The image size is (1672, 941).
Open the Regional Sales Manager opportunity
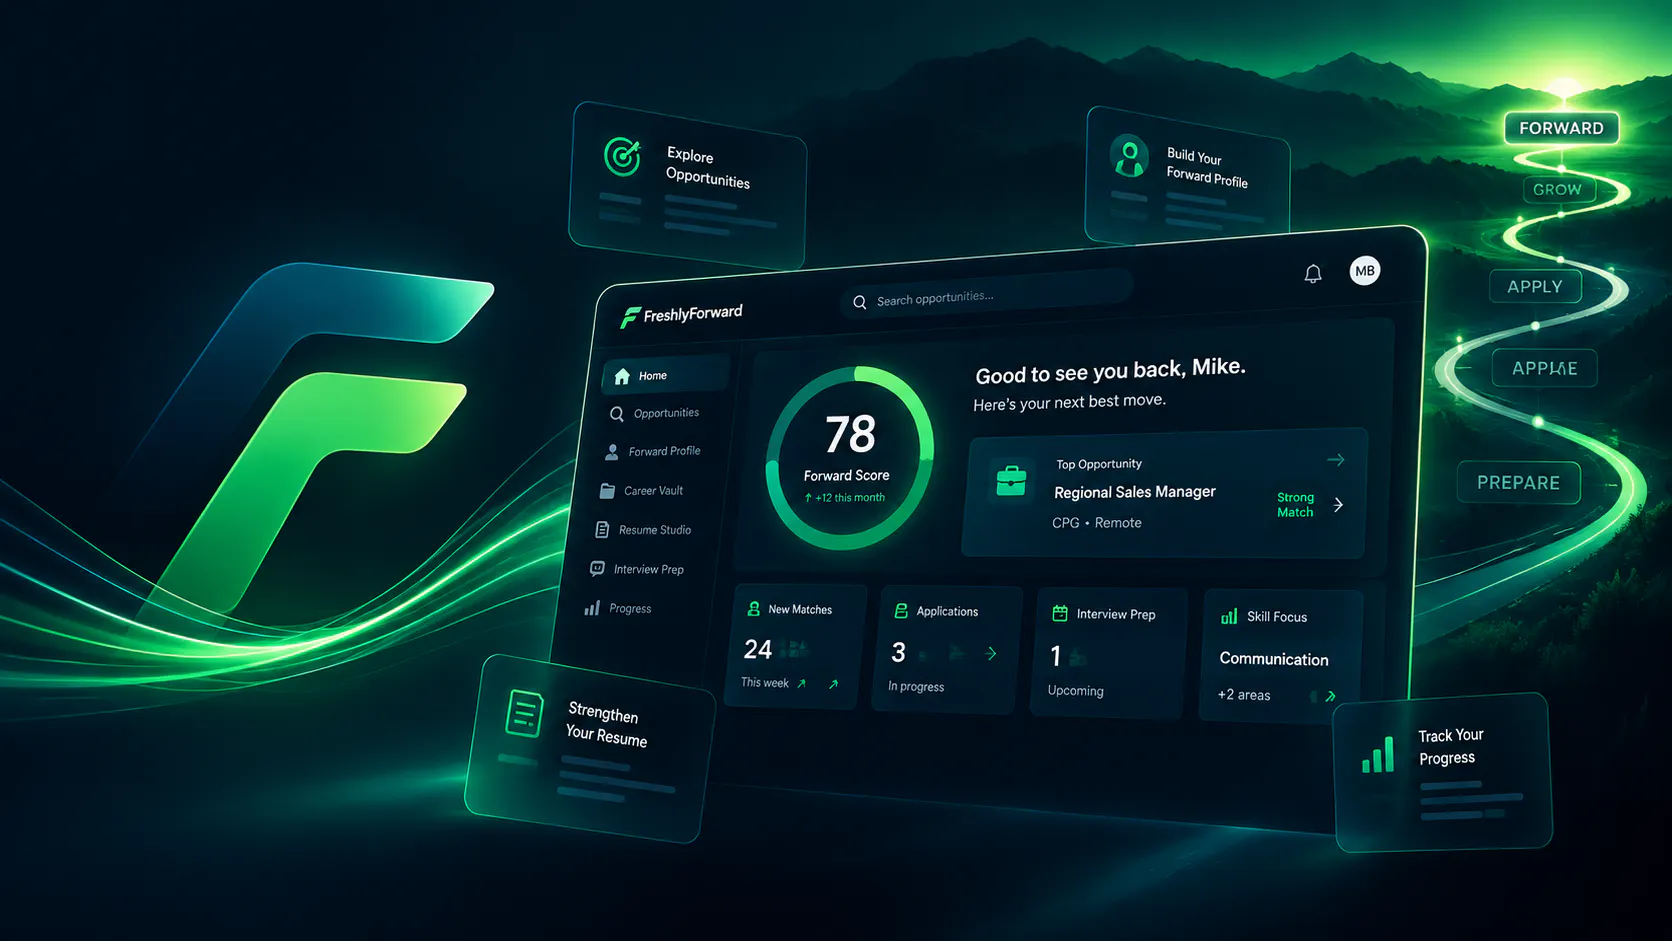click(1135, 492)
